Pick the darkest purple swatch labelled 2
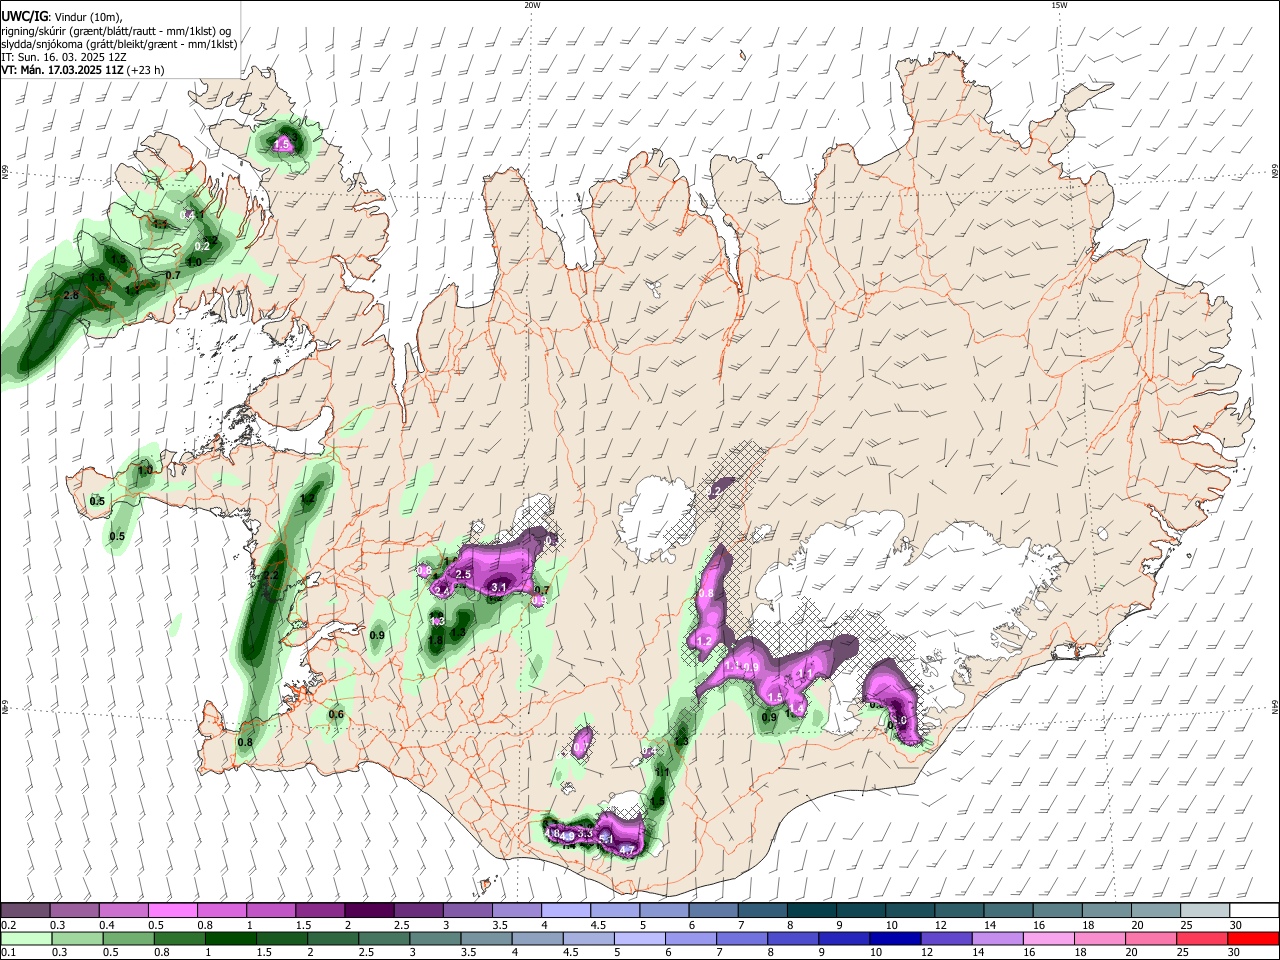 pos(369,911)
